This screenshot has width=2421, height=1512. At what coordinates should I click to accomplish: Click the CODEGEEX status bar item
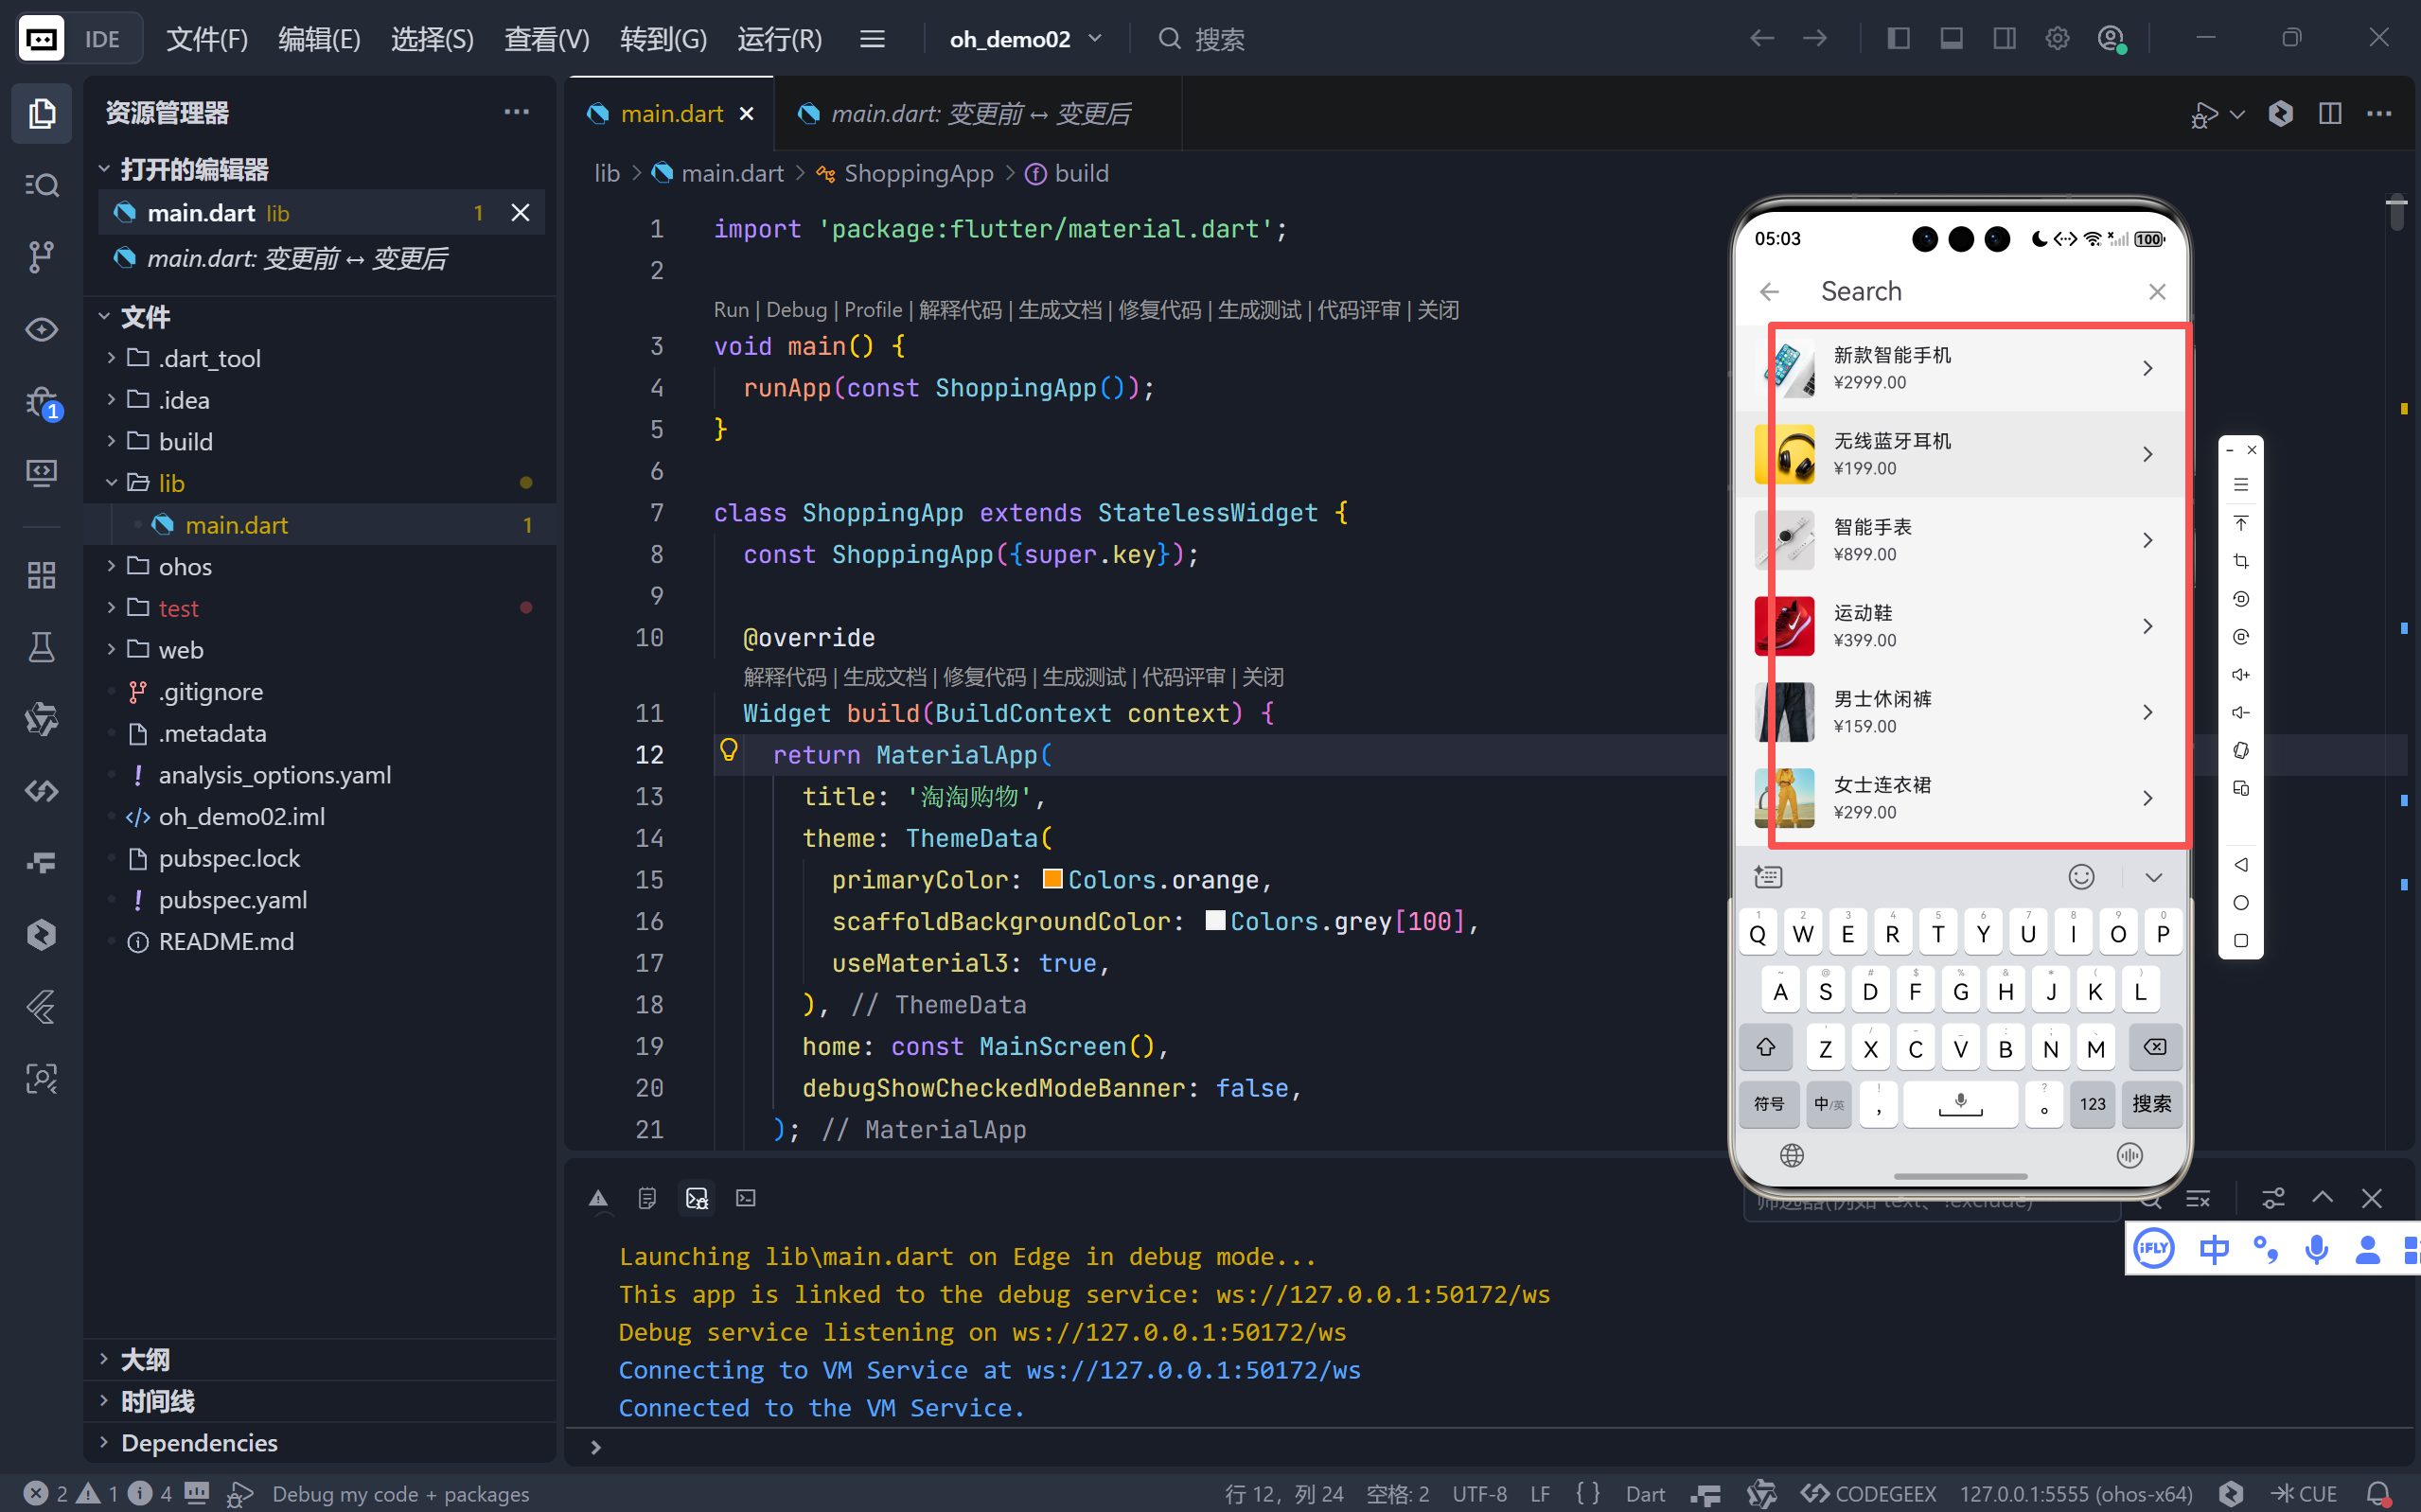coord(1869,1493)
